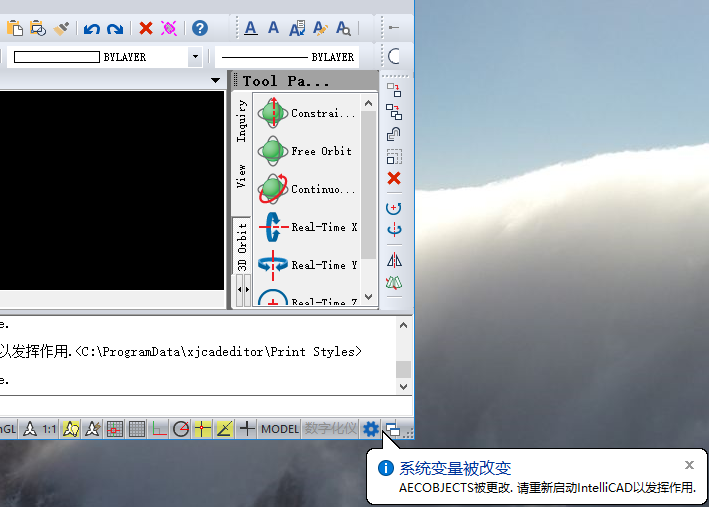The image size is (709, 509).
Task: Click MODEL button in status bar
Action: (x=280, y=429)
